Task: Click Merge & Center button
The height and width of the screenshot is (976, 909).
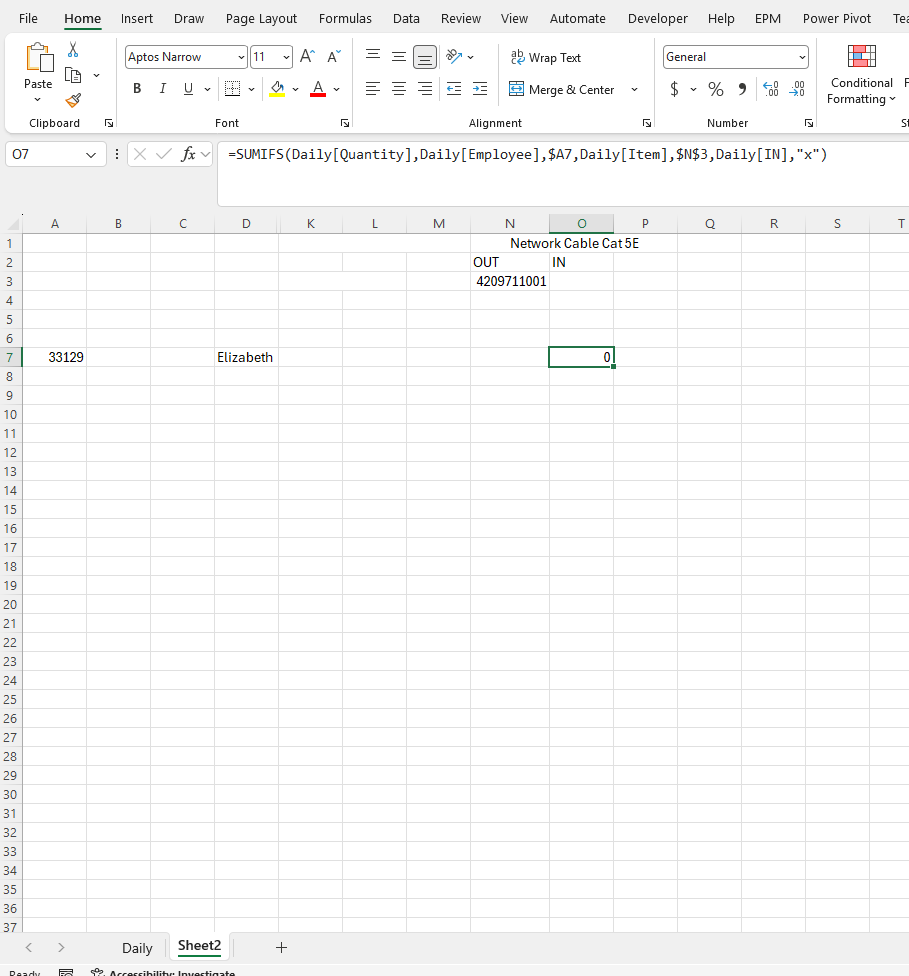Action: click(562, 90)
